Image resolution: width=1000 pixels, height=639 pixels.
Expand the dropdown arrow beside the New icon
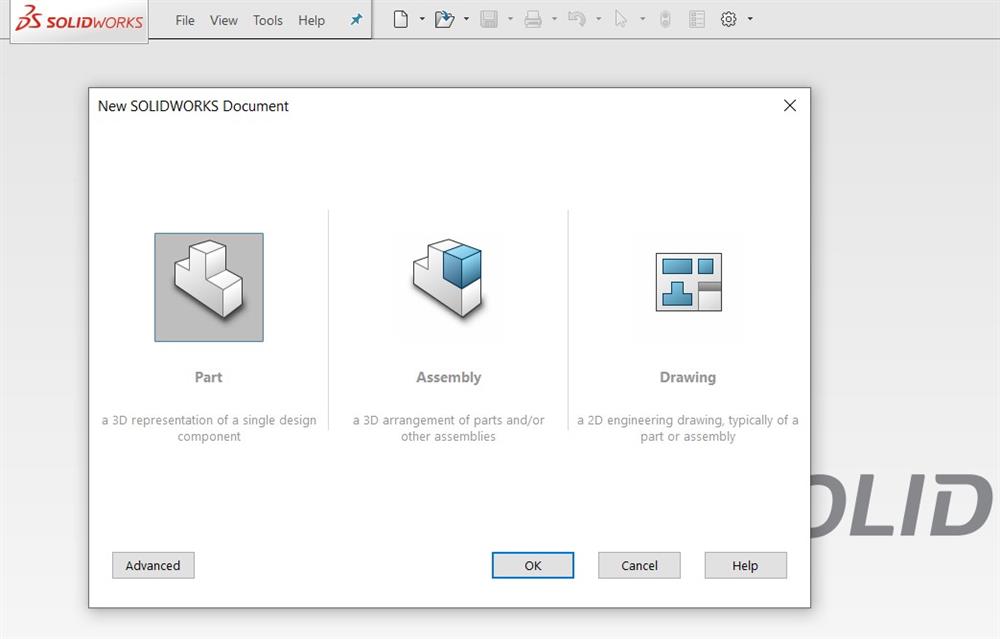[422, 19]
